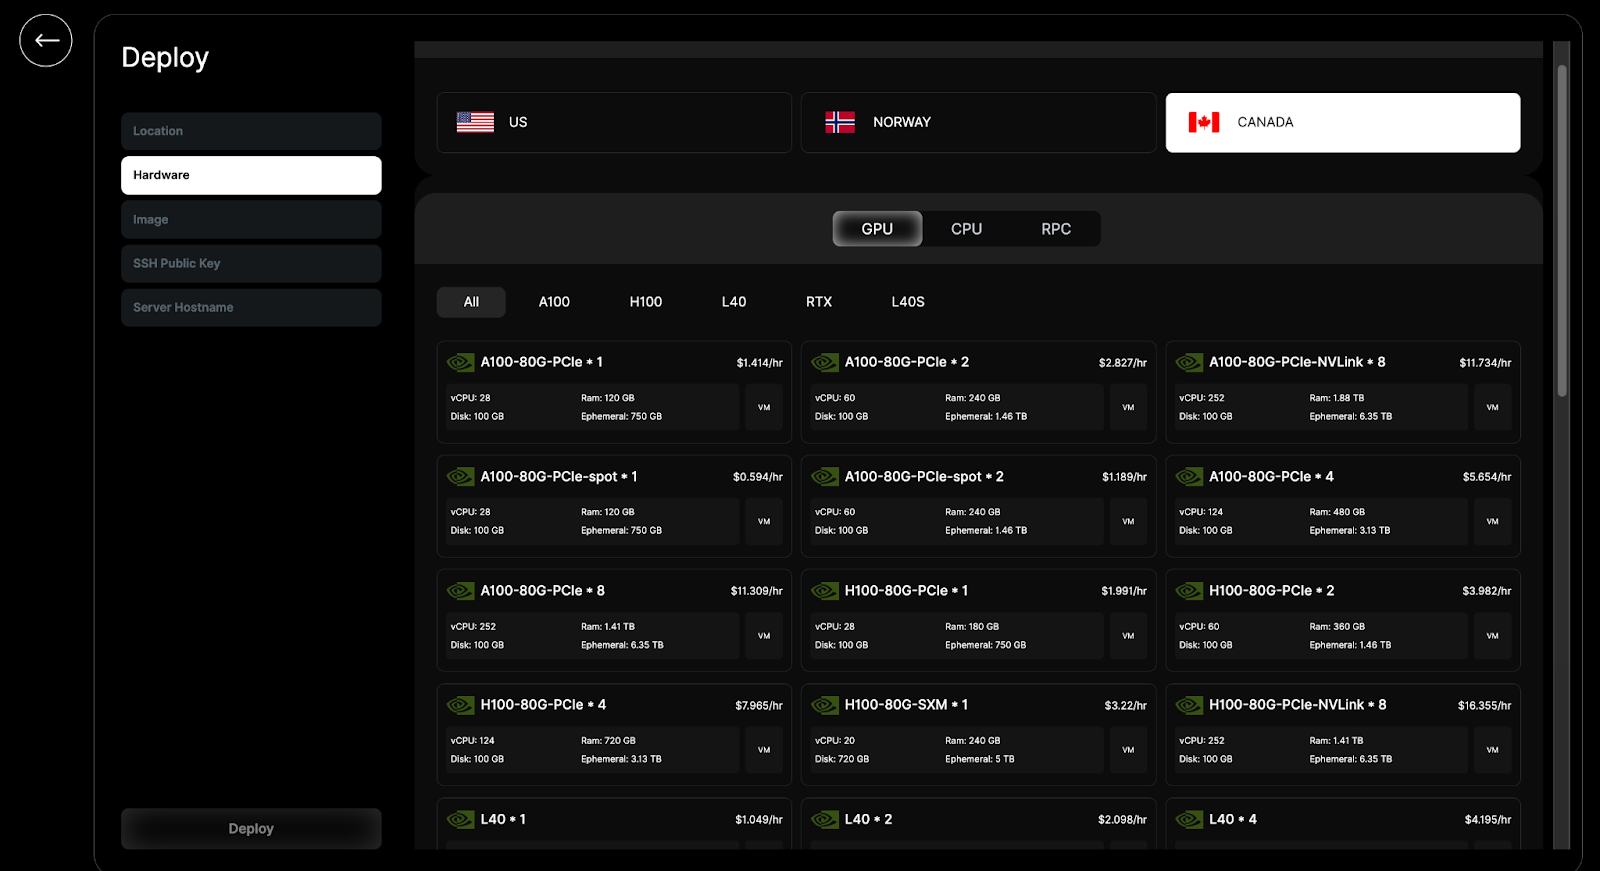The width and height of the screenshot is (1600, 871).
Task: Choose US as the location
Action: (614, 122)
